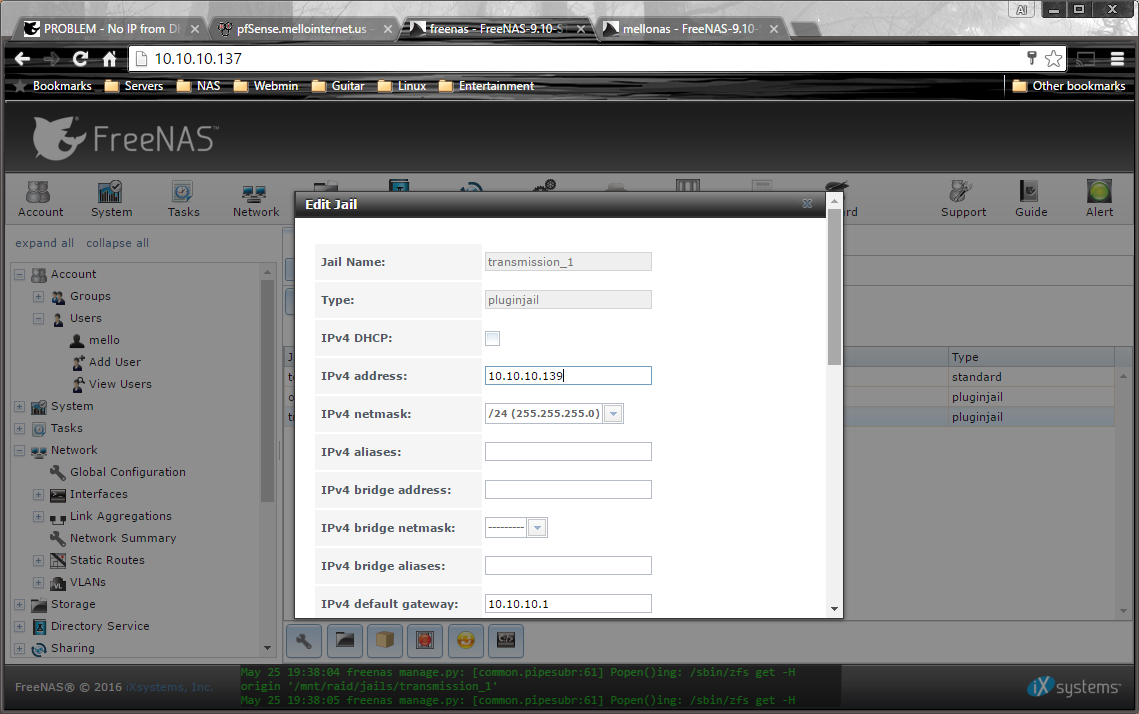Select user mello in the tree

pyautogui.click(x=104, y=340)
